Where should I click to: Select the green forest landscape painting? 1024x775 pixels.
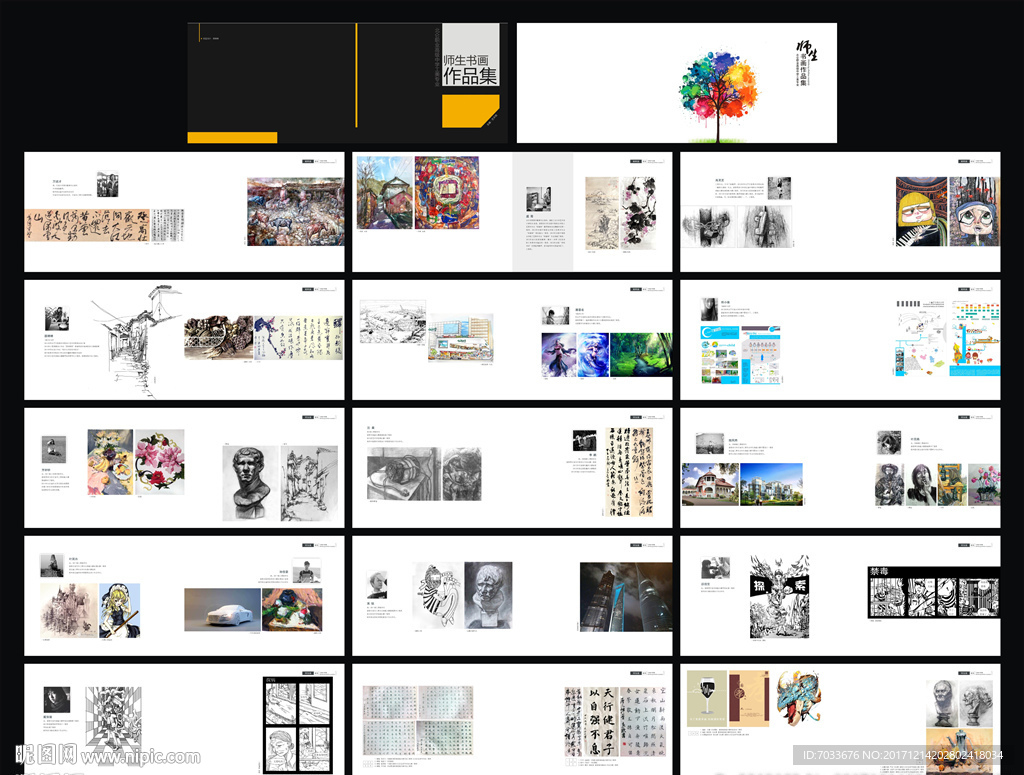coord(640,354)
